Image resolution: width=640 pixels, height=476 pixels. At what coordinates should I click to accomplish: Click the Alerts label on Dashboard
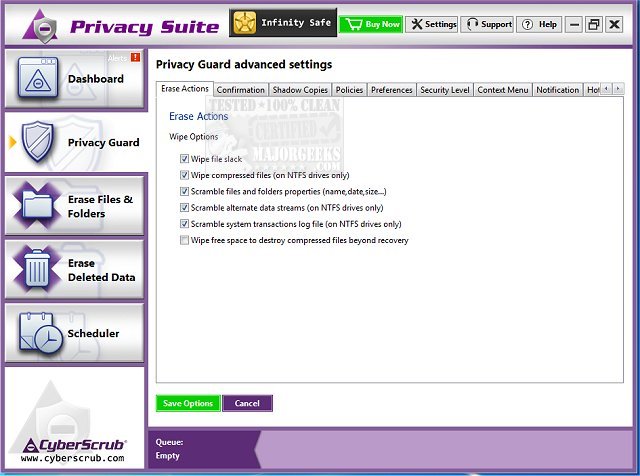click(x=118, y=58)
